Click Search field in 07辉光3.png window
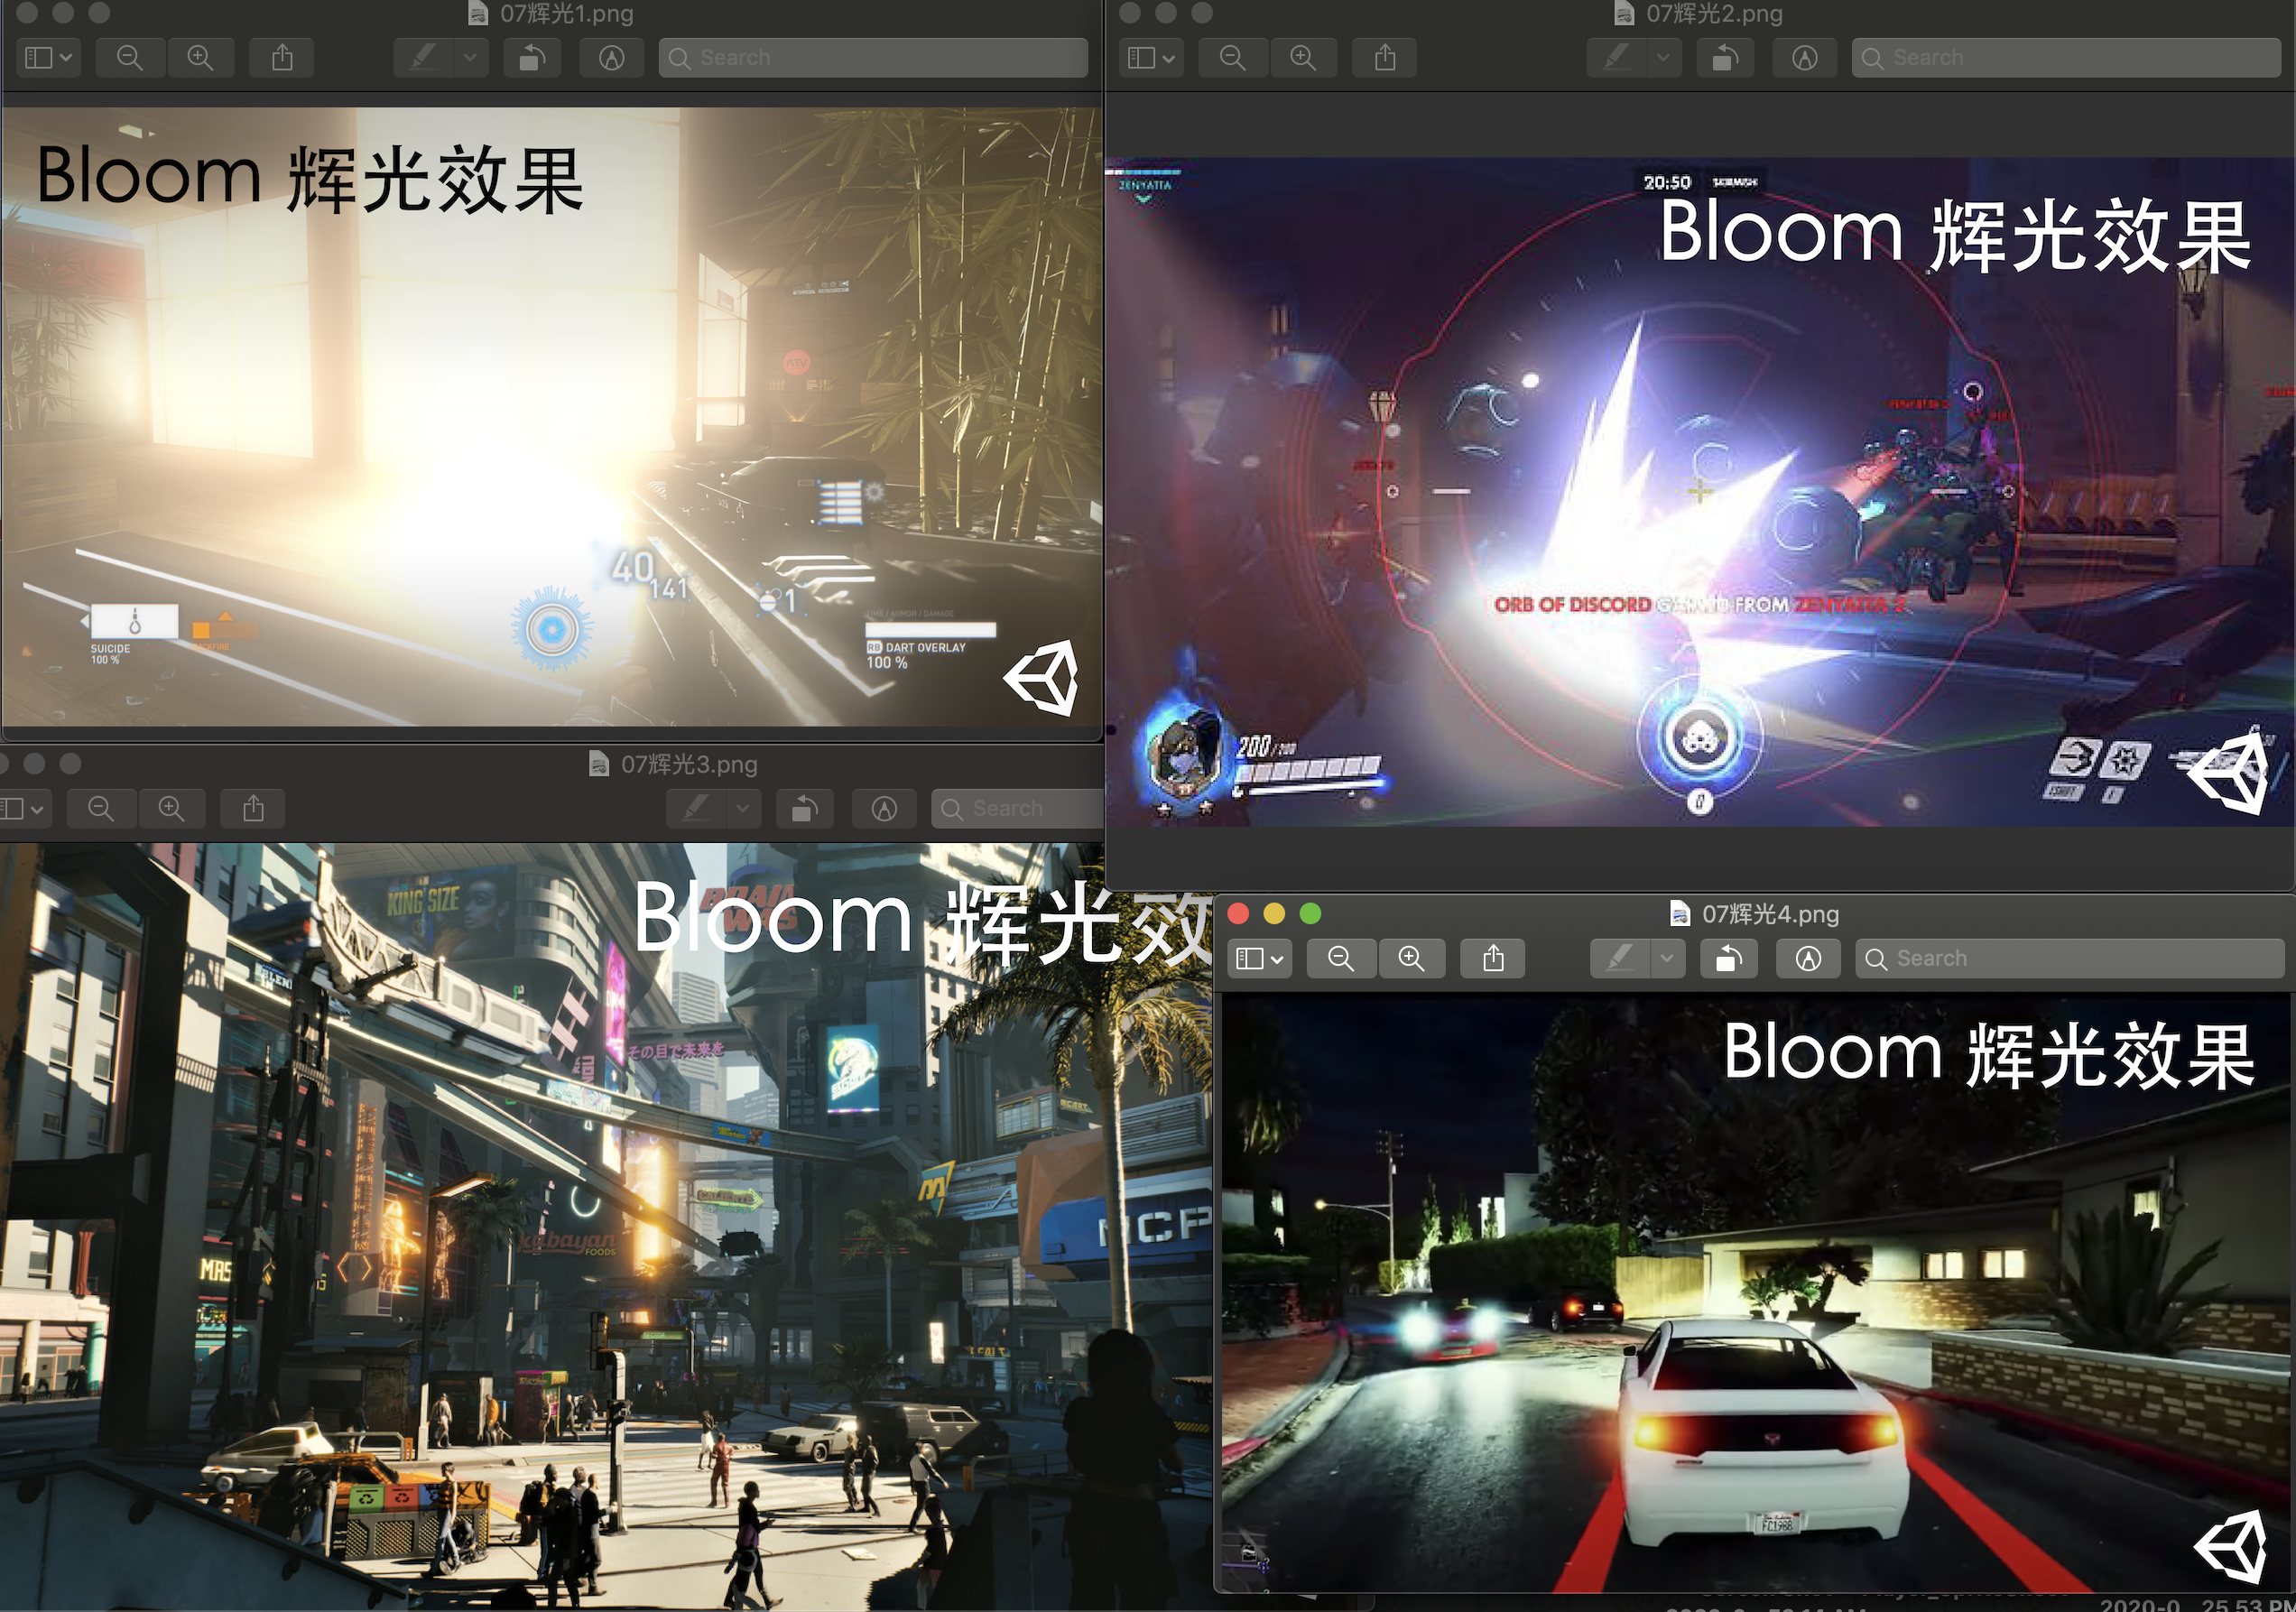This screenshot has height=1612, width=2296. point(1018,809)
